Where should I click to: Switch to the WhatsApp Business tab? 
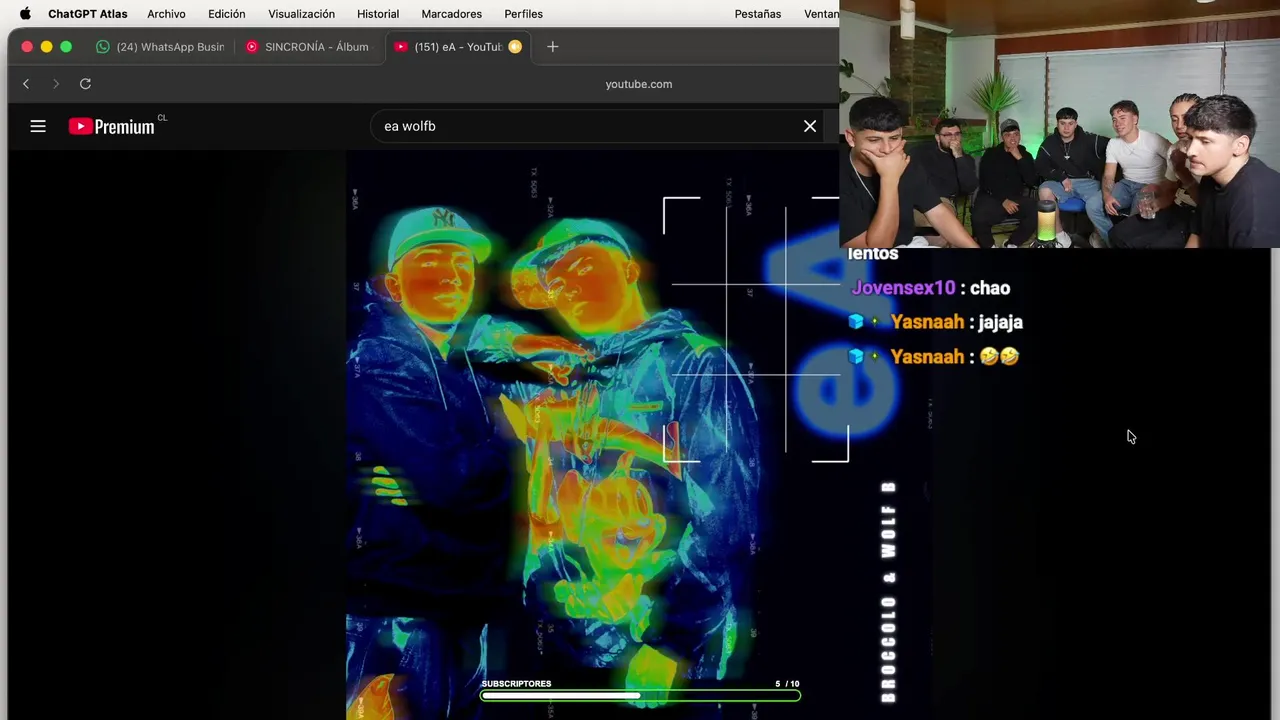pos(160,47)
